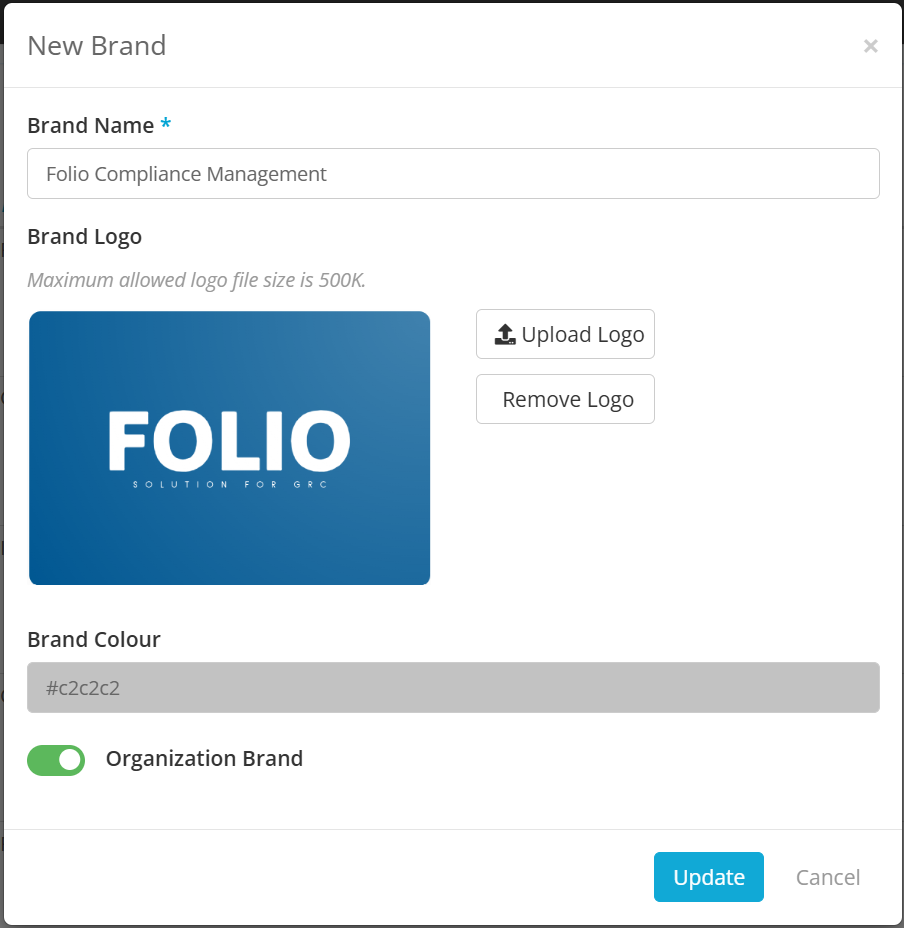The width and height of the screenshot is (904, 928).
Task: Click the Brand Colour section label
Action: (94, 639)
